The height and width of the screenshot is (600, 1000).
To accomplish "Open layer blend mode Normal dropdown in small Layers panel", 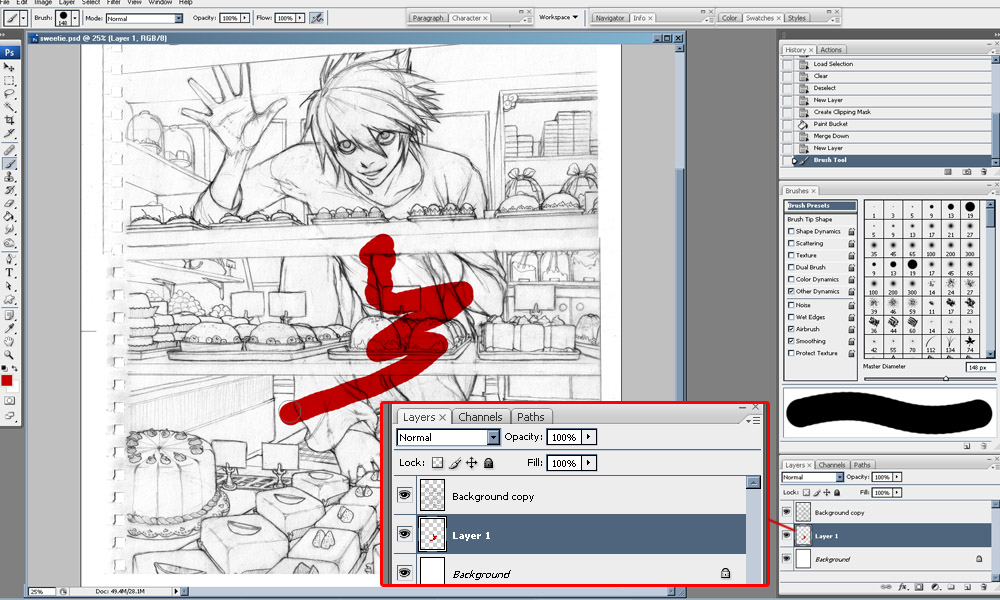I will click(x=840, y=477).
